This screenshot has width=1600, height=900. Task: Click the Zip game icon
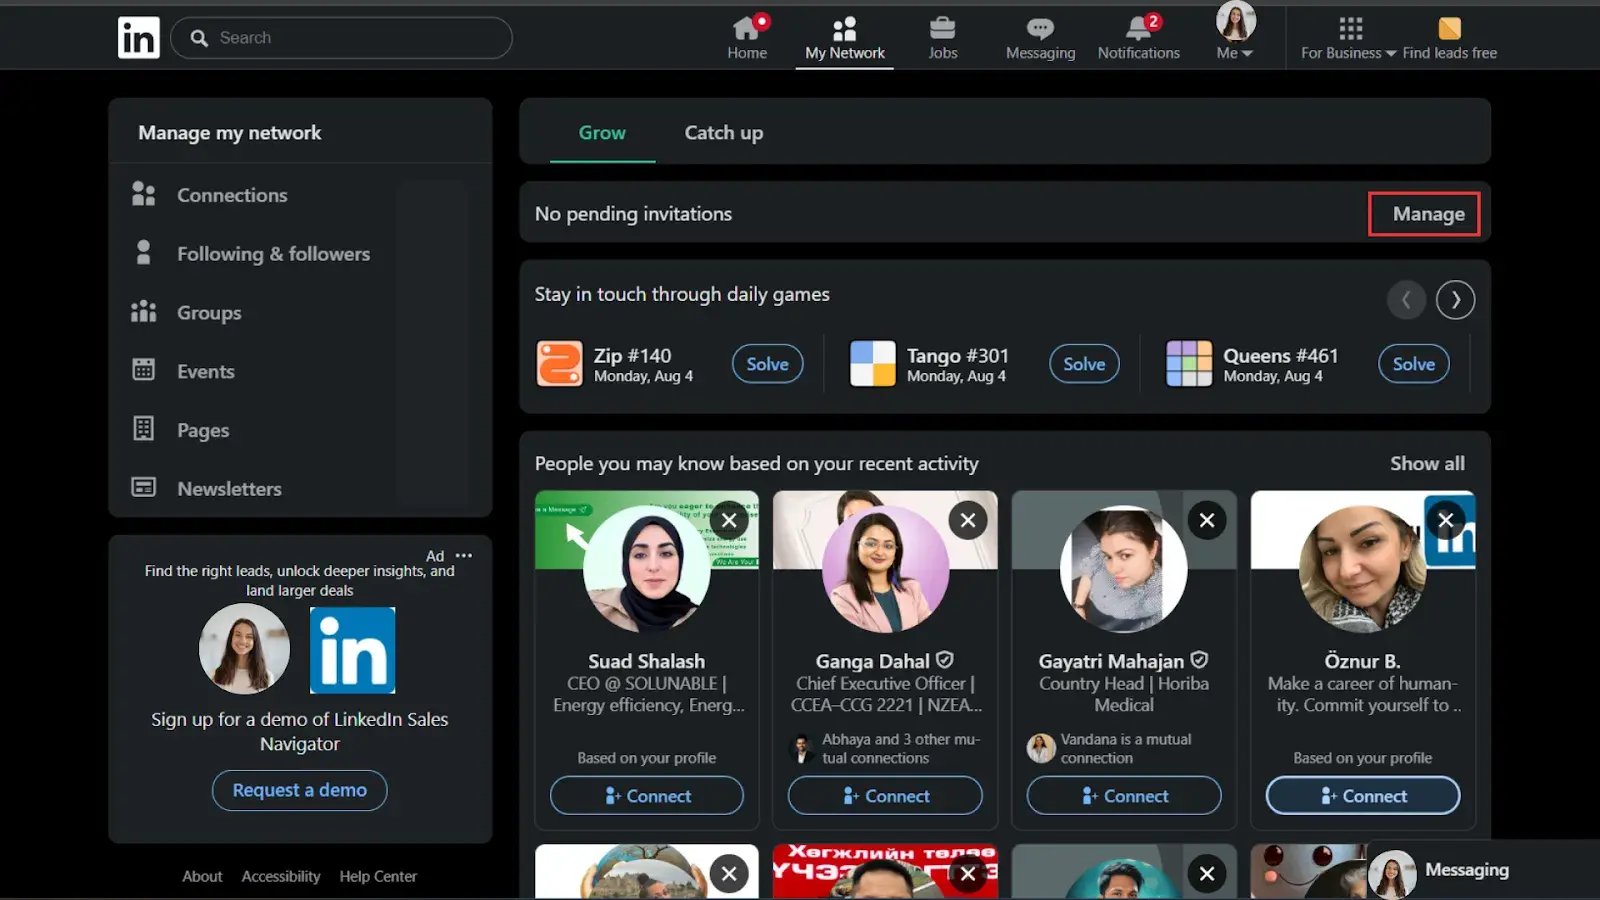click(x=559, y=364)
